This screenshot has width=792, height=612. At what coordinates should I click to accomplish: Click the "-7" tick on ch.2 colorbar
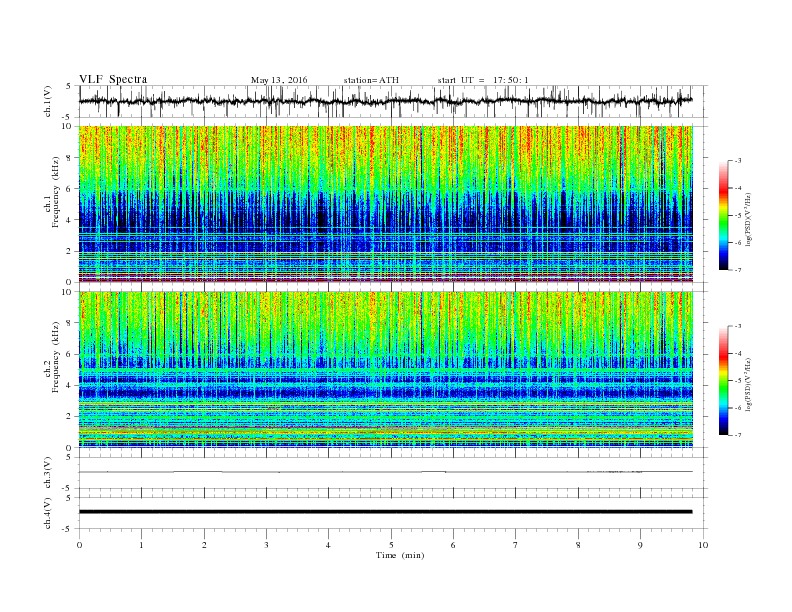[738, 435]
